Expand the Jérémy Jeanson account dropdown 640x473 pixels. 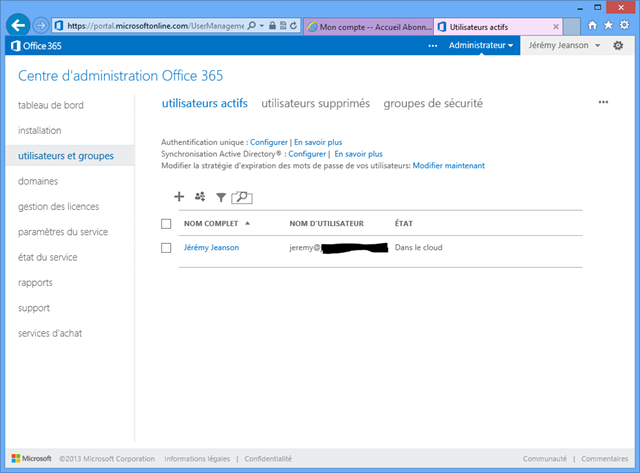coord(564,45)
